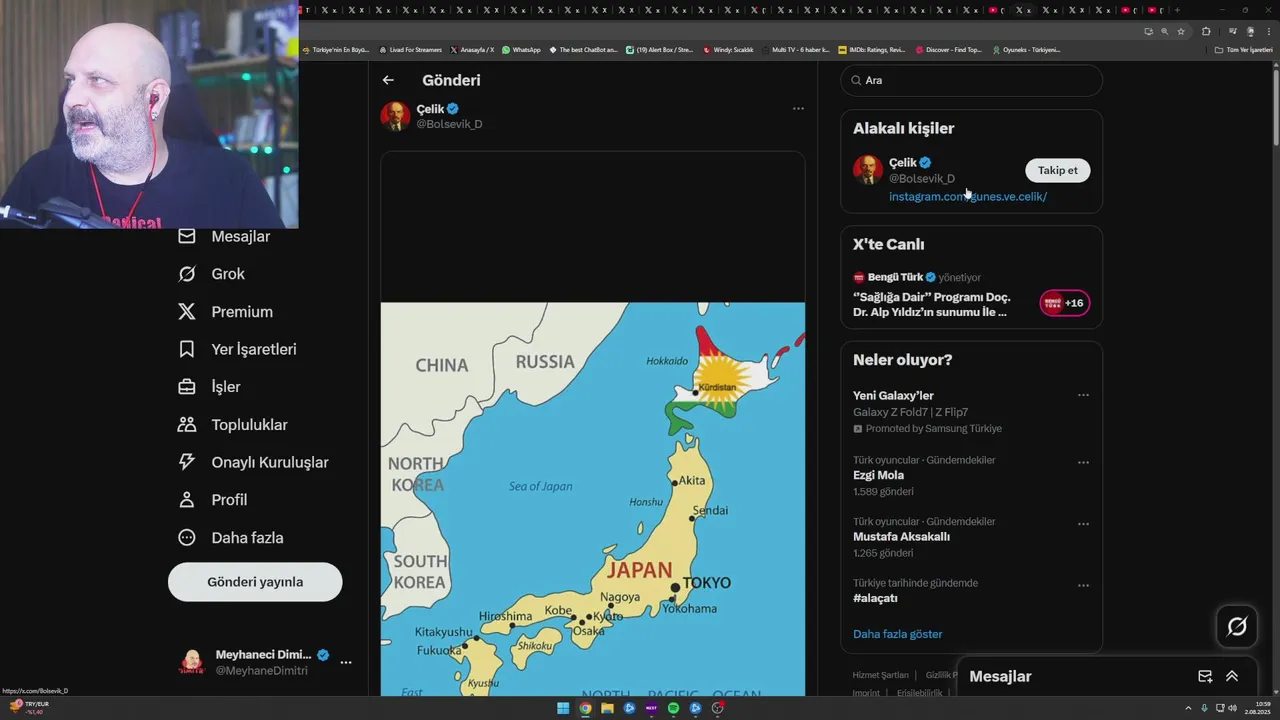Click the taskbar clock showing 10:59

tap(1257, 708)
